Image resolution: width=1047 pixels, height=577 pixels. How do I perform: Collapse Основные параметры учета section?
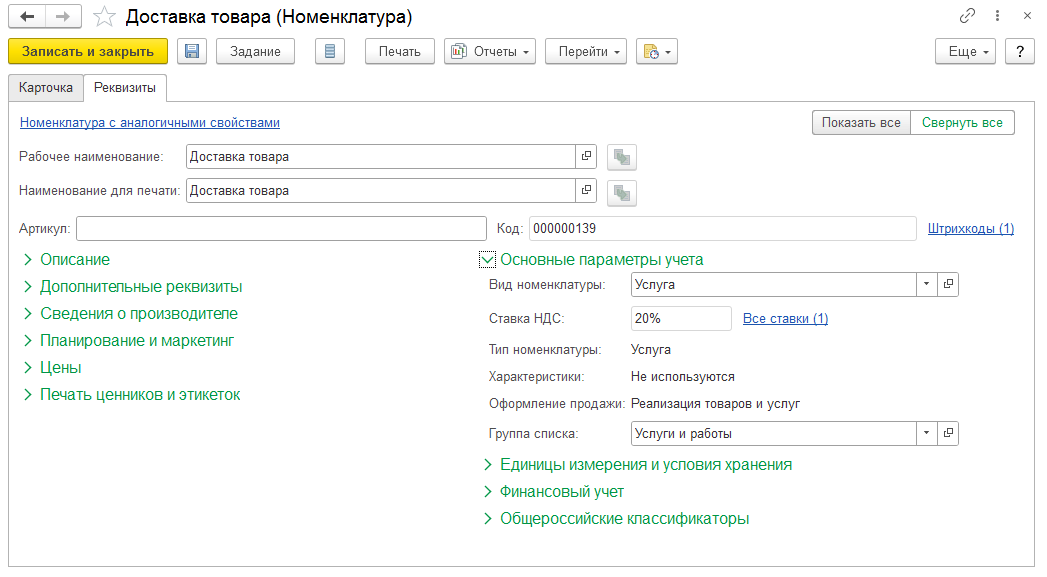[x=488, y=260]
